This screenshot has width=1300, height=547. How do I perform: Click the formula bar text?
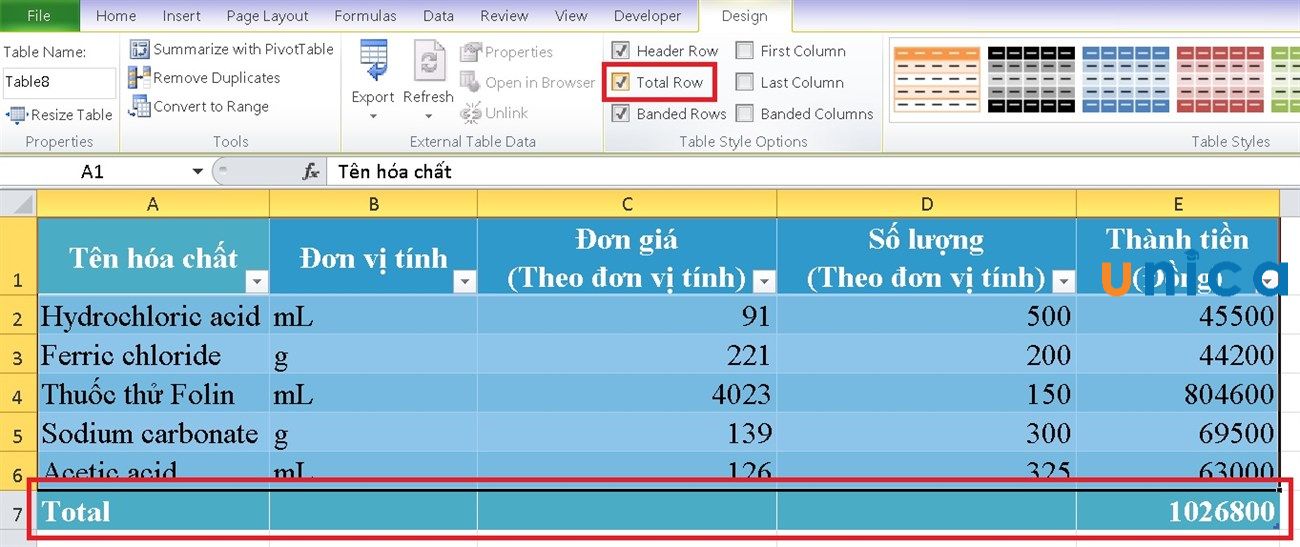coord(395,172)
